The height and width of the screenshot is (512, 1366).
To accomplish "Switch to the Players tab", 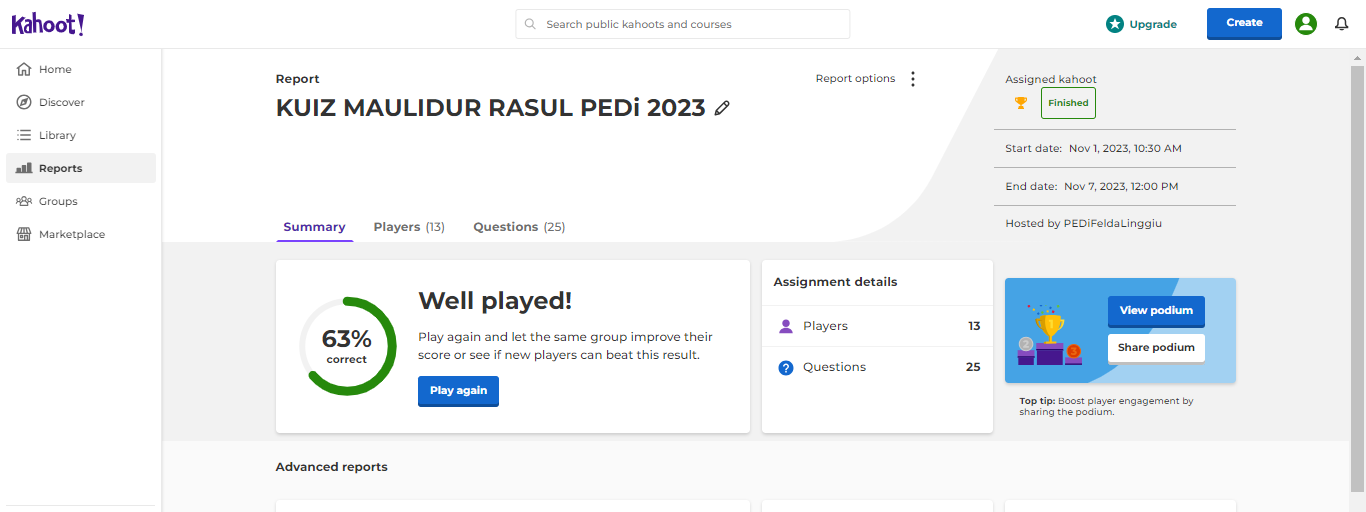I will click(408, 227).
